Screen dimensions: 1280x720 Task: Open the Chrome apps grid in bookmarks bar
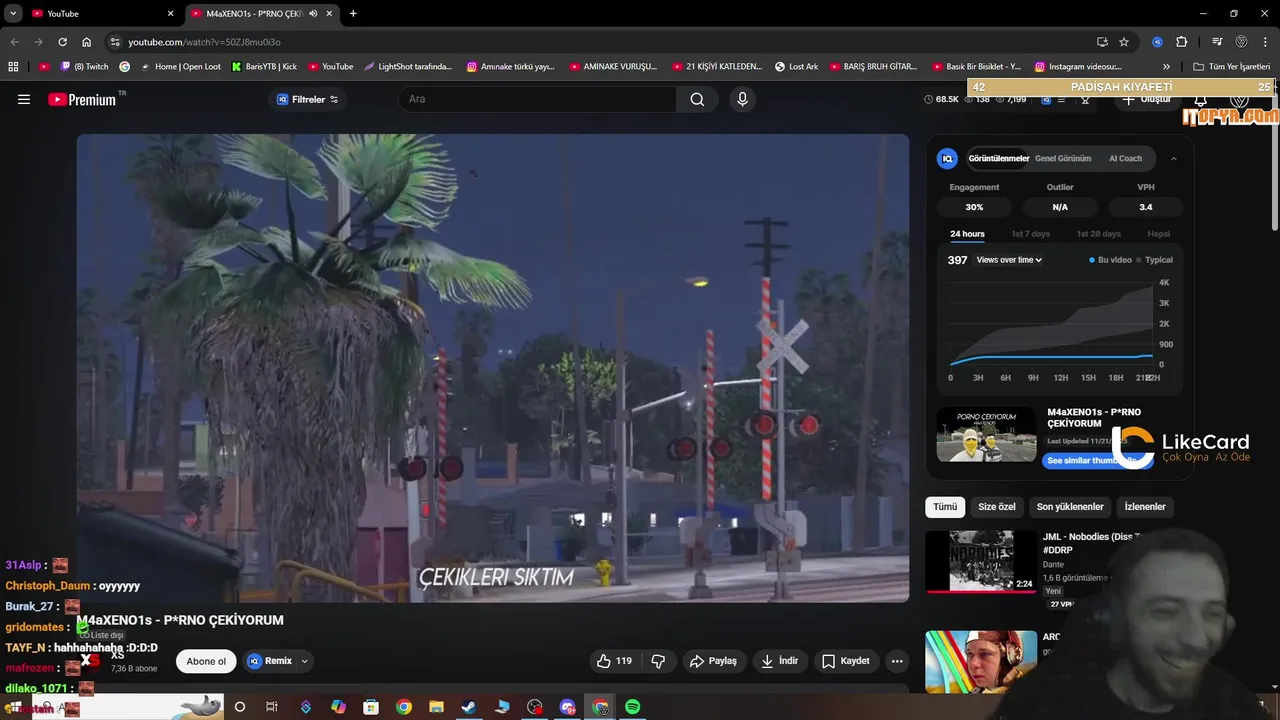point(13,67)
